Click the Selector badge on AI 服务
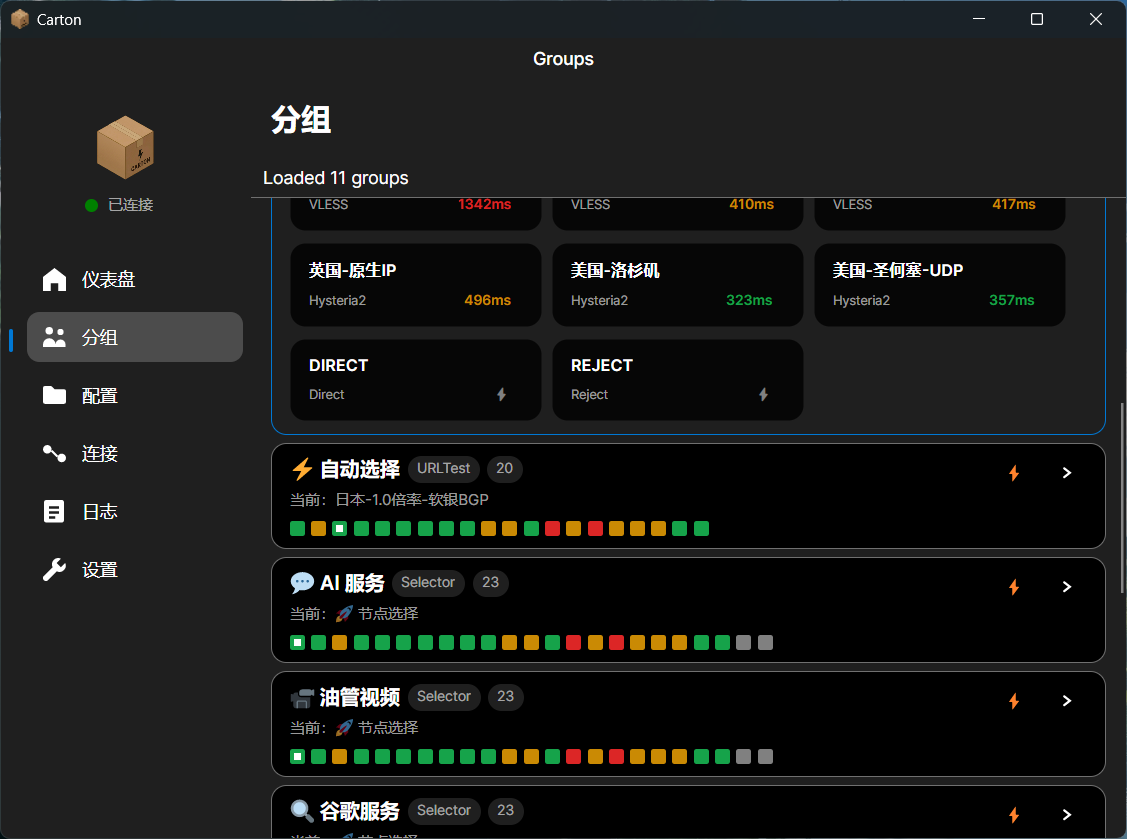Image resolution: width=1127 pixels, height=839 pixels. (428, 582)
